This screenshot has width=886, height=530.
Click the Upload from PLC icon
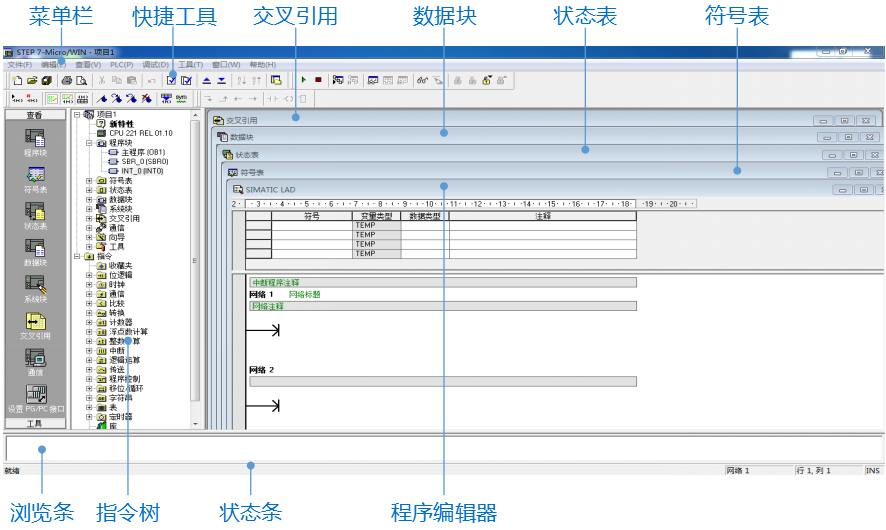pos(207,80)
